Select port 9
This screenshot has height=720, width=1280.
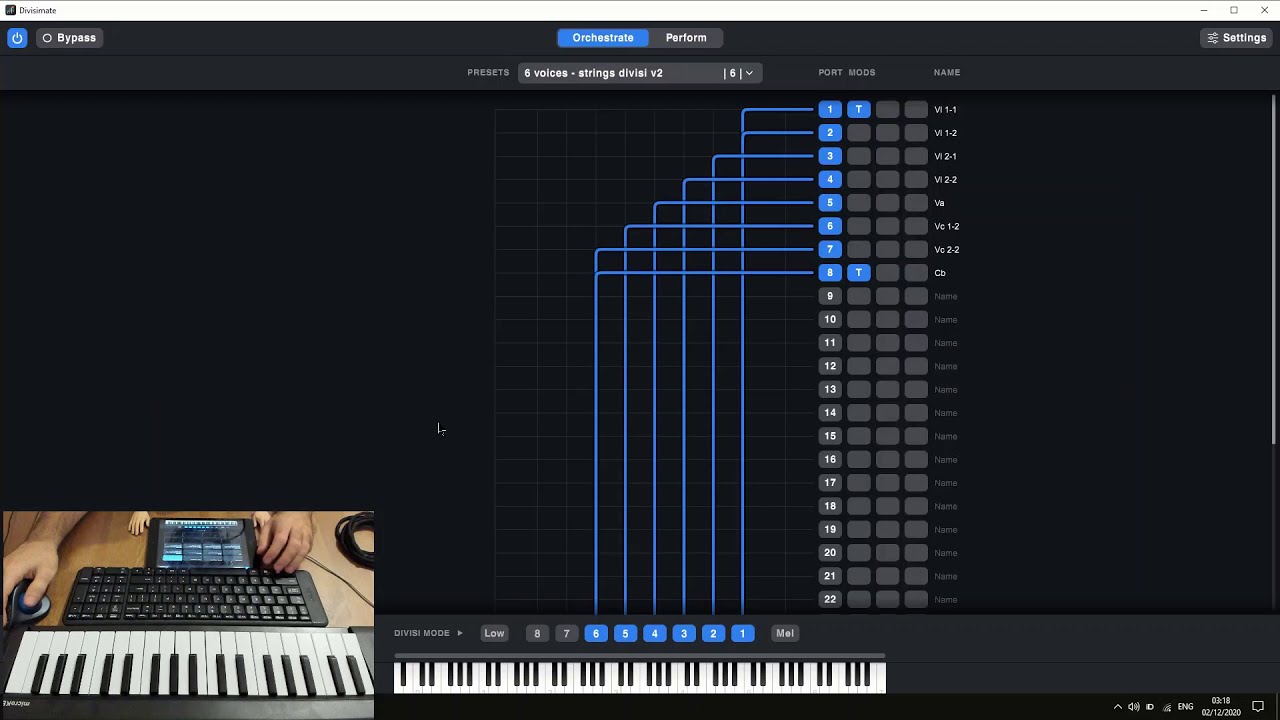click(830, 296)
